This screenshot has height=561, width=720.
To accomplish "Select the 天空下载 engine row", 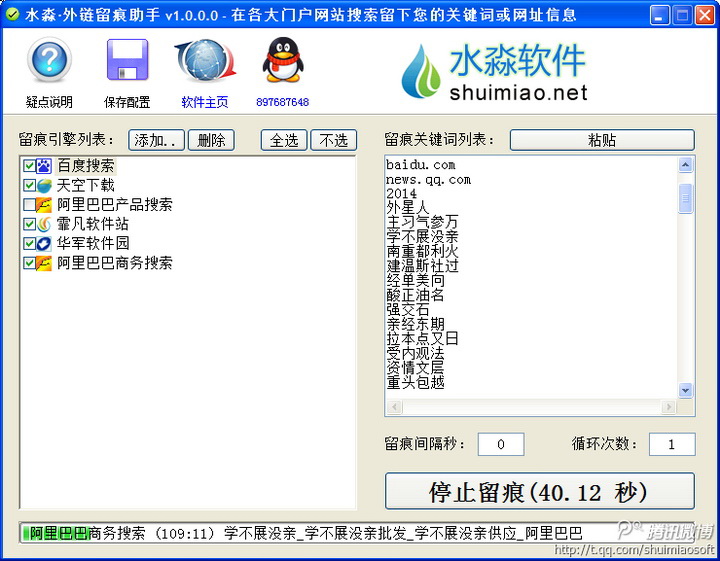I will 85,185.
